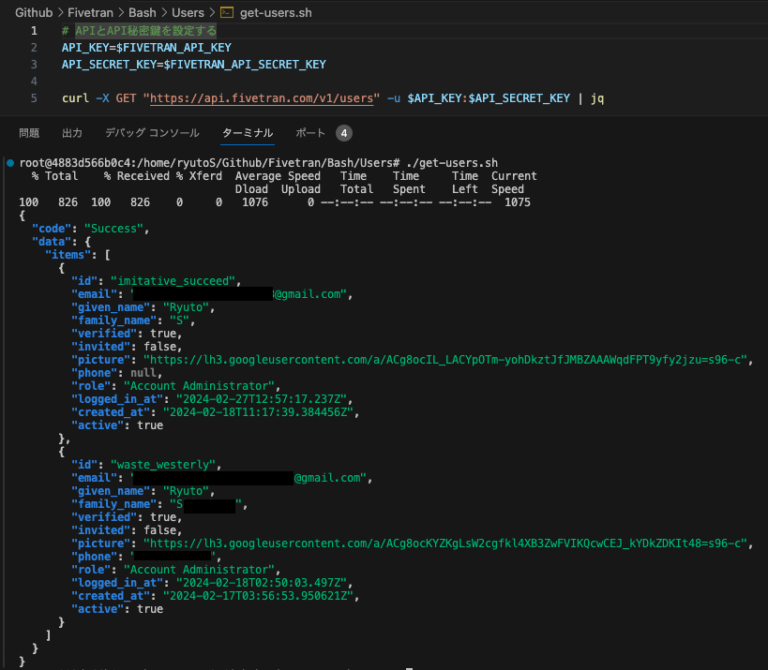The image size is (768, 670).
Task: Place cursor on the API_SECRET_KEY assignment line
Action: click(193, 64)
